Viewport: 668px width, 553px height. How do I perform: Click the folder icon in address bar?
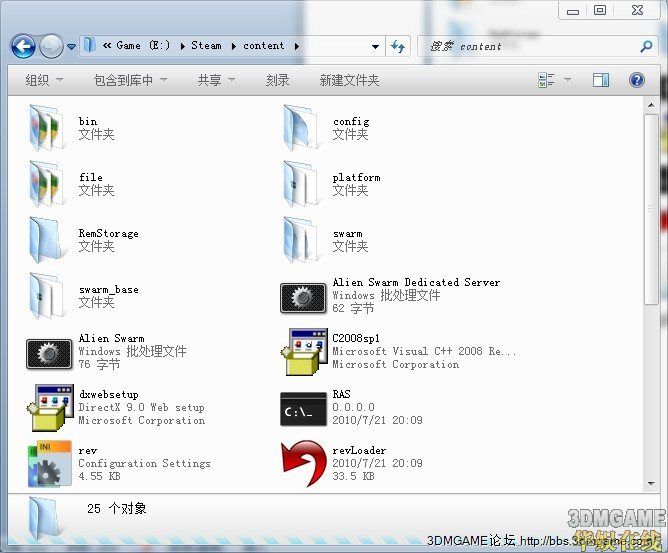point(89,45)
